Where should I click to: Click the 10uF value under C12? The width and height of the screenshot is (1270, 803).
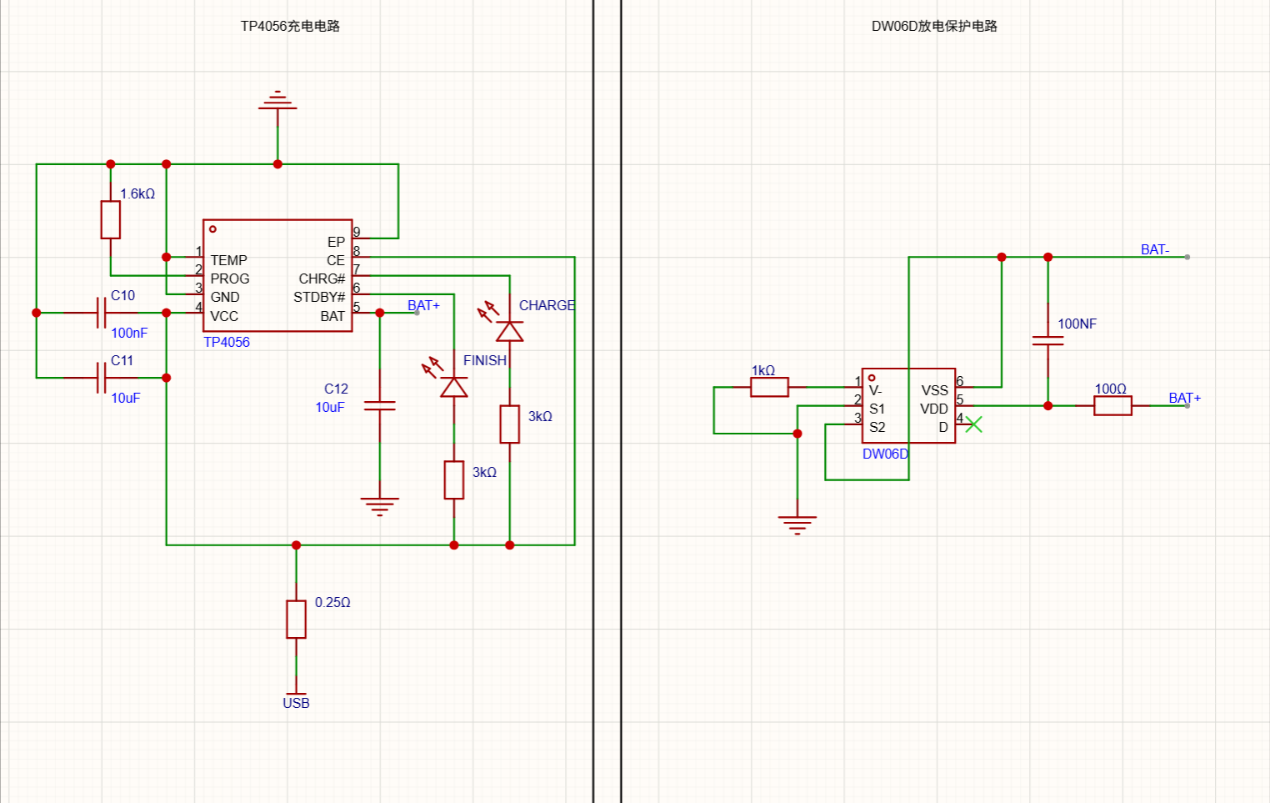click(x=331, y=408)
